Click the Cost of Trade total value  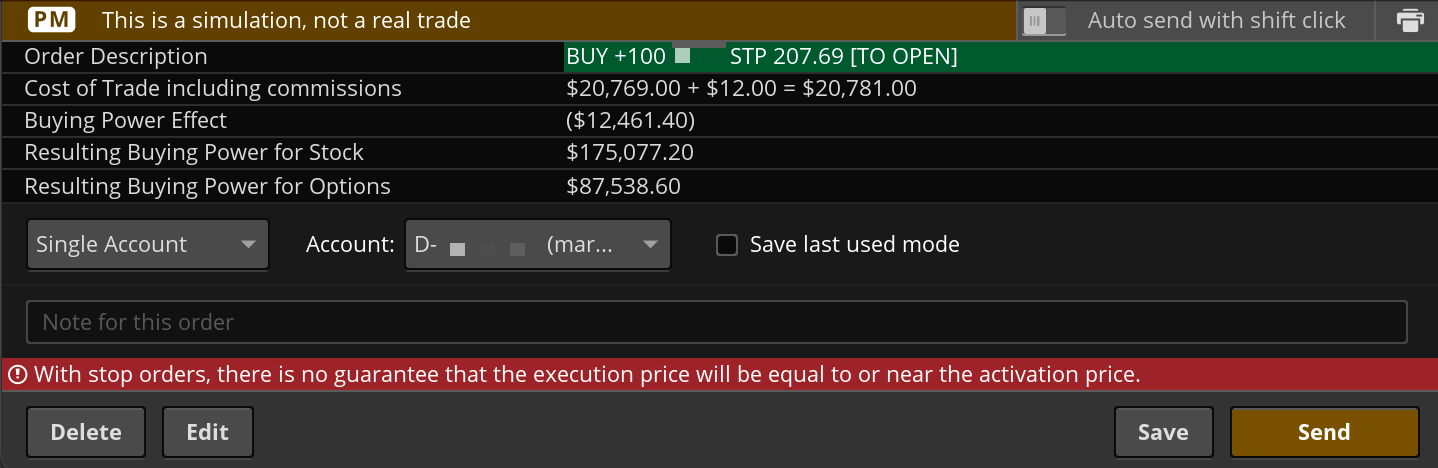click(x=741, y=89)
